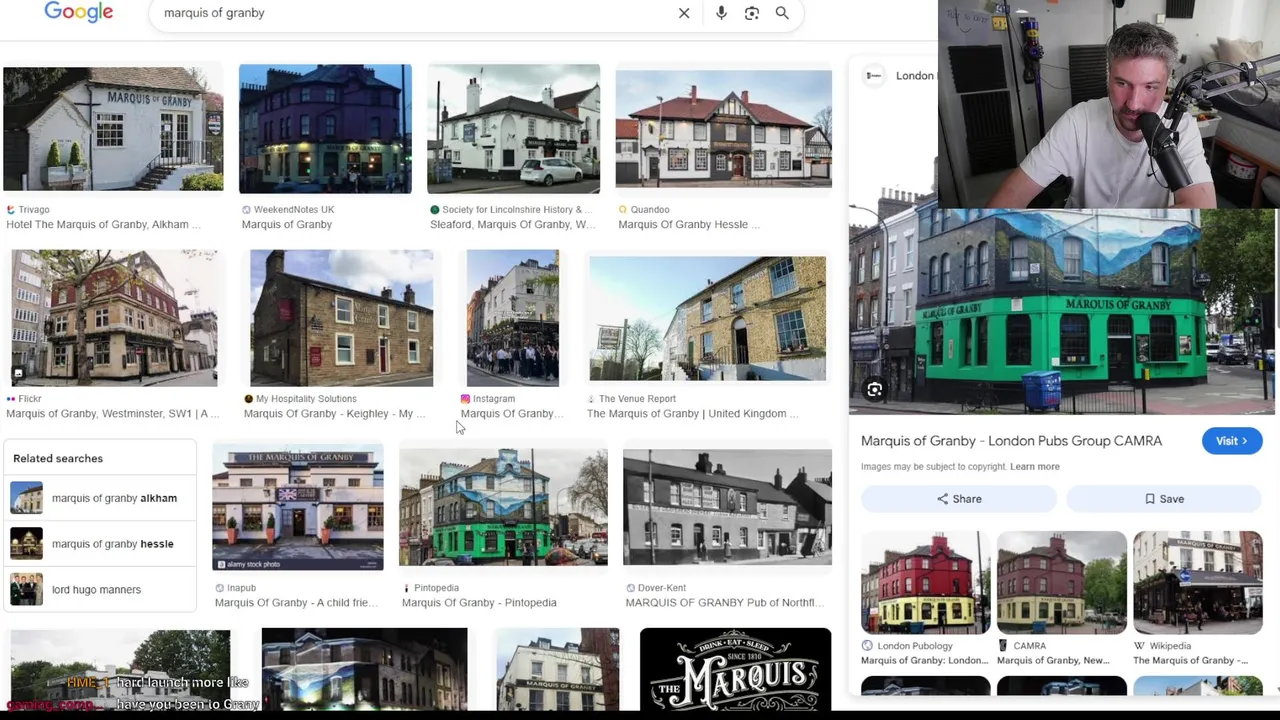Open Marquis of Granby London Pubs Group title
1280x720 pixels.
(x=1011, y=441)
